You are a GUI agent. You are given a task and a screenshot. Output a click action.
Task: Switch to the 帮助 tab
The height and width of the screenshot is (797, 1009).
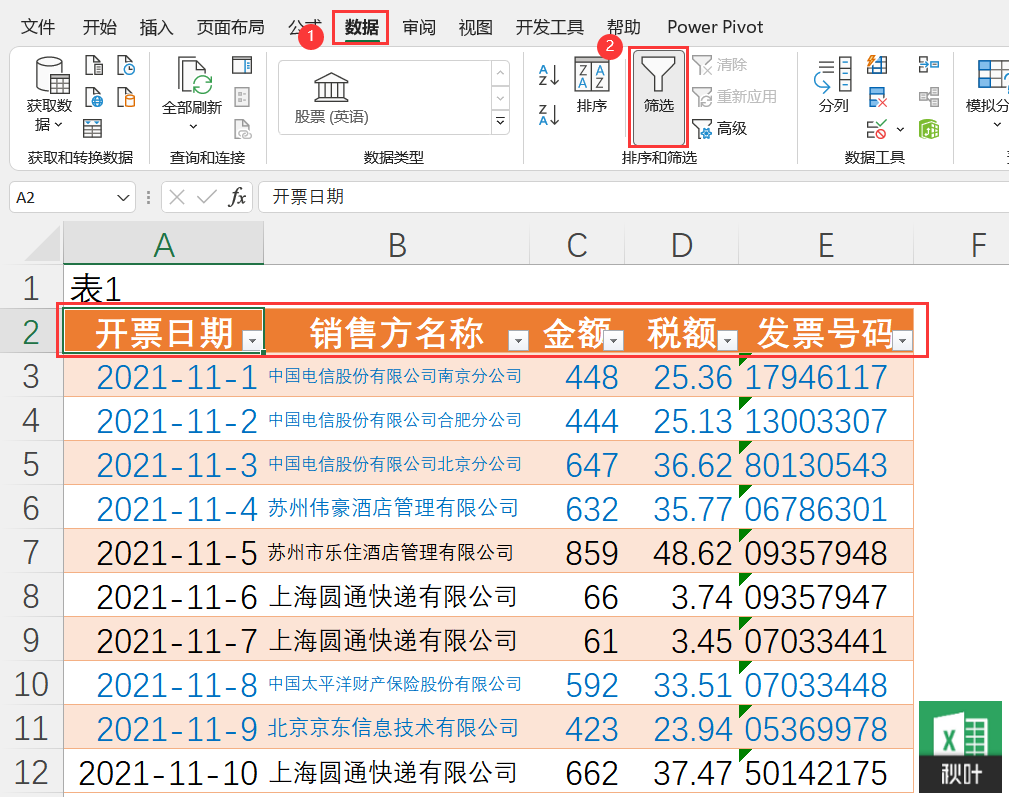click(624, 27)
